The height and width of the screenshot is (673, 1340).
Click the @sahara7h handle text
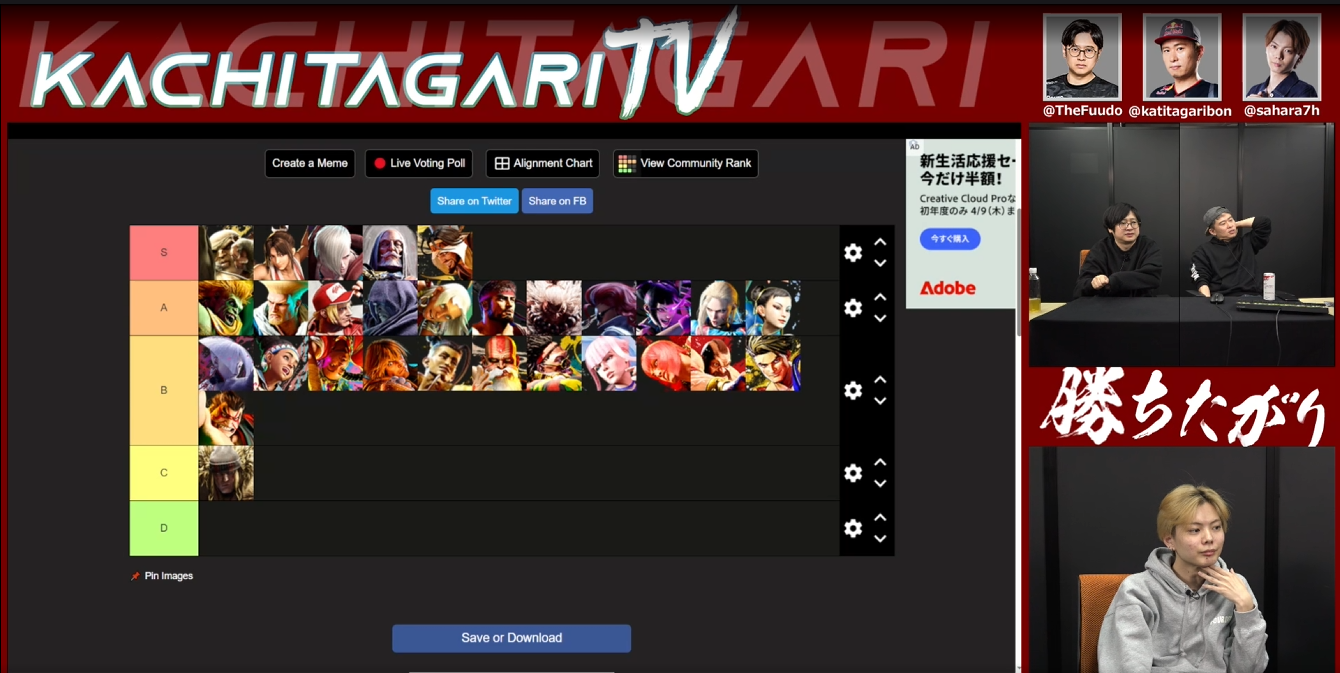pos(1282,111)
